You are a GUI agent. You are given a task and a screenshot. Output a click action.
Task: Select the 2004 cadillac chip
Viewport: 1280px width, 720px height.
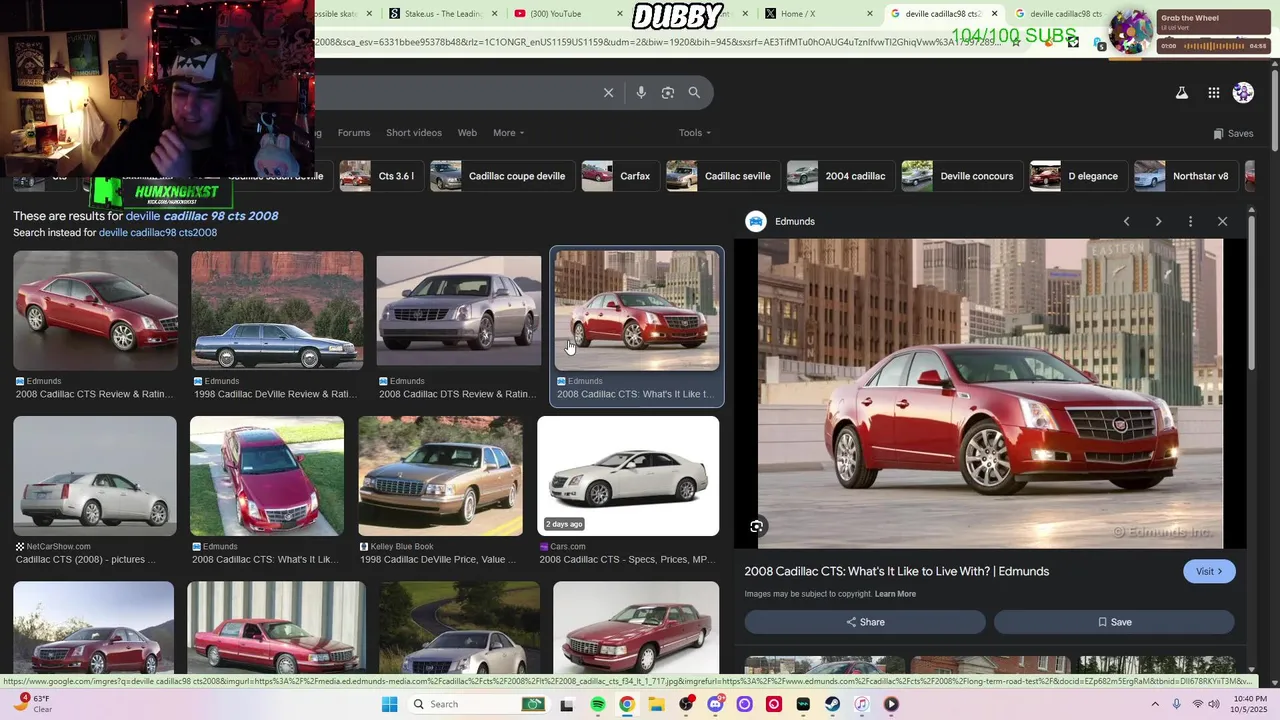pyautogui.click(x=839, y=176)
